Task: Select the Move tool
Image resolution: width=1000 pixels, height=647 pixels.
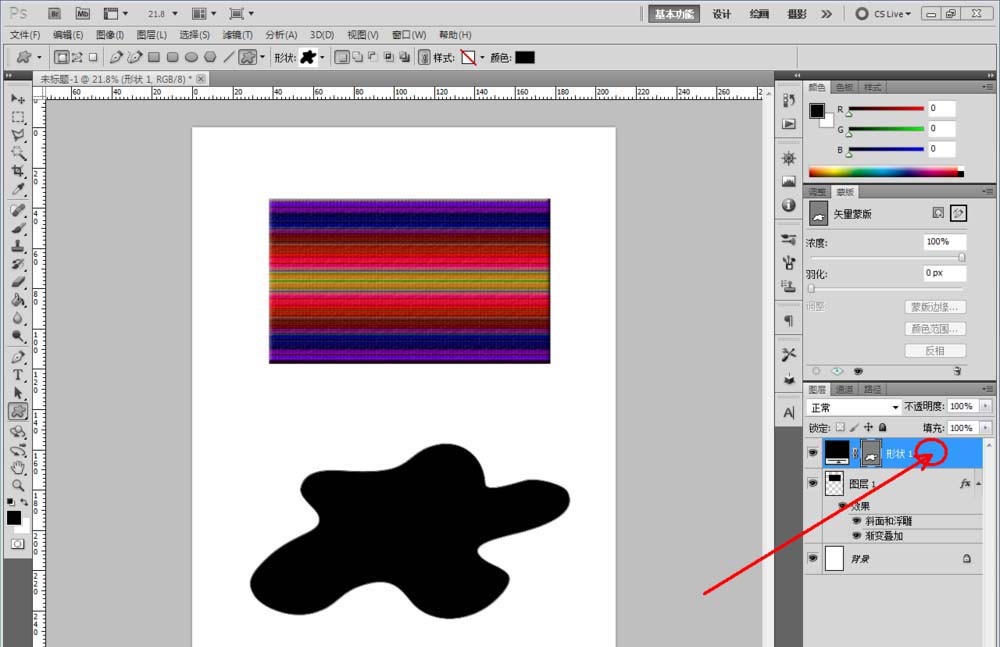Action: click(18, 99)
